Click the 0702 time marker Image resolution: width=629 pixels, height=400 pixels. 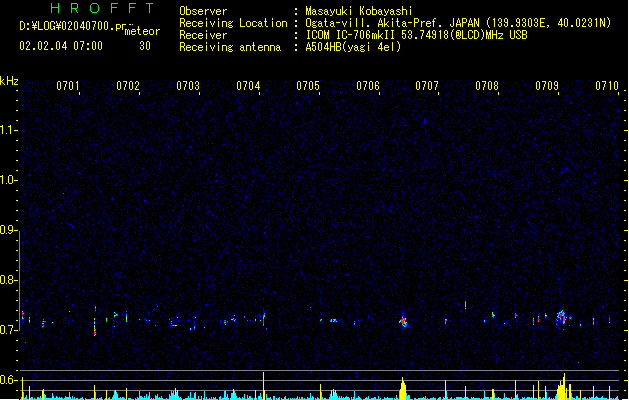(128, 86)
